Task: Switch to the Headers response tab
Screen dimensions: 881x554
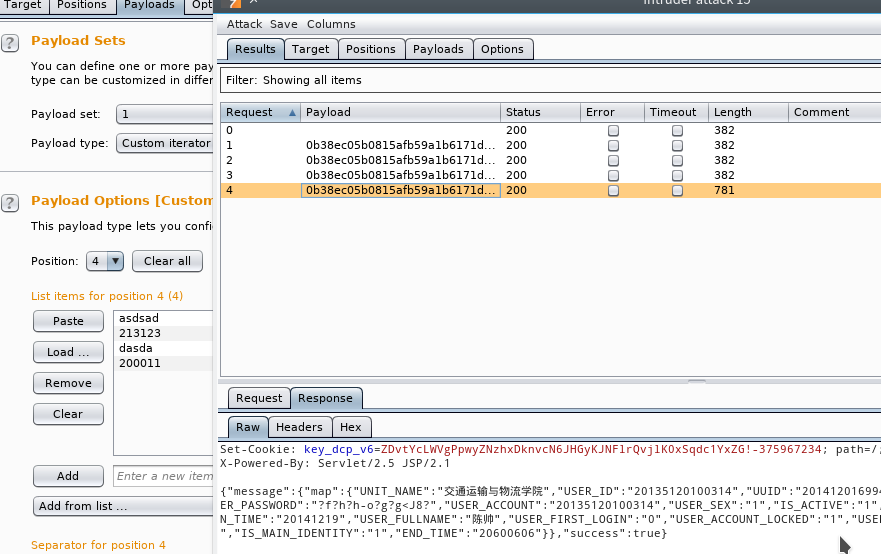Action: (299, 427)
